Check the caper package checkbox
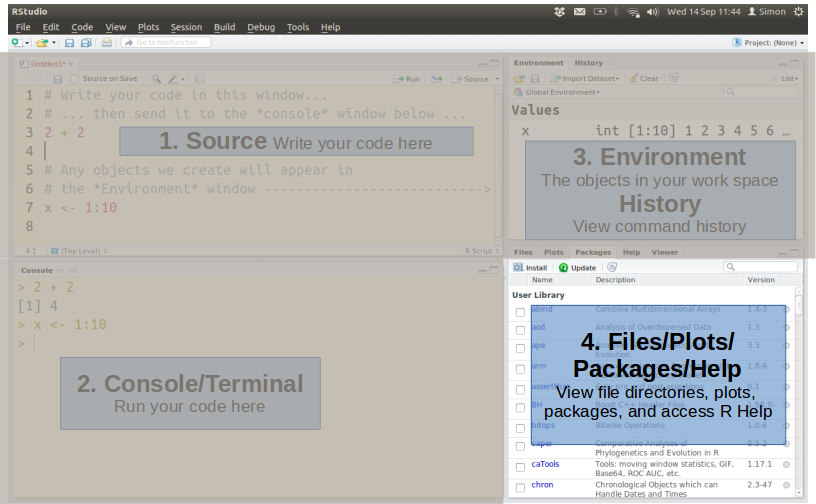Image resolution: width=816 pixels, height=504 pixels. pyautogui.click(x=520, y=446)
